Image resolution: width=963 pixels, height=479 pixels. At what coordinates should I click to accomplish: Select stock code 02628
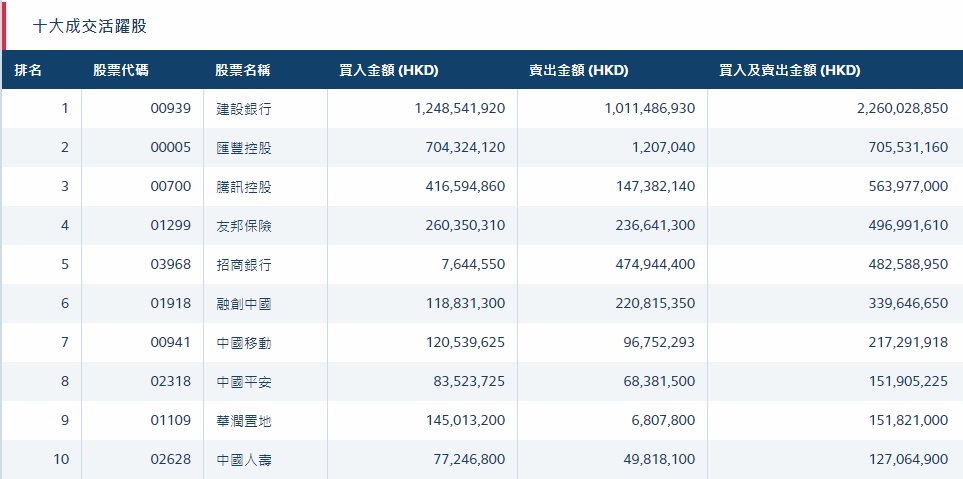tap(171, 459)
